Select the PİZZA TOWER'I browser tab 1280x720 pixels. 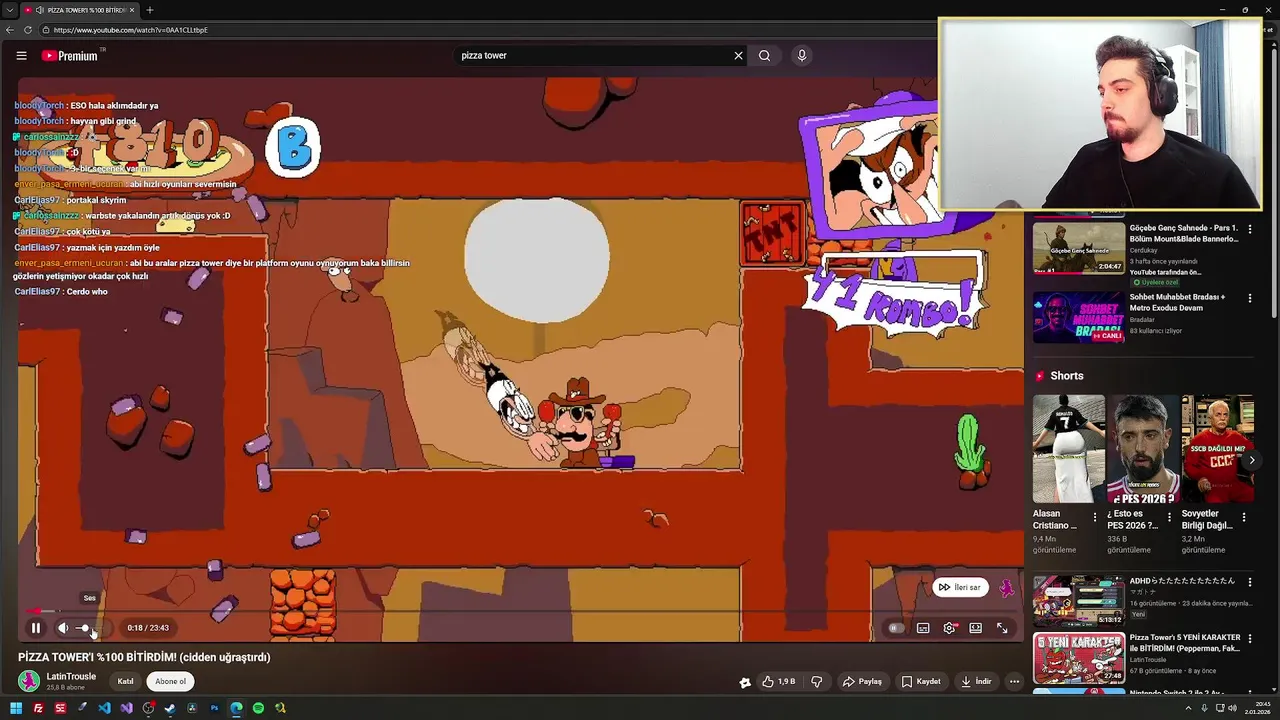pos(80,10)
